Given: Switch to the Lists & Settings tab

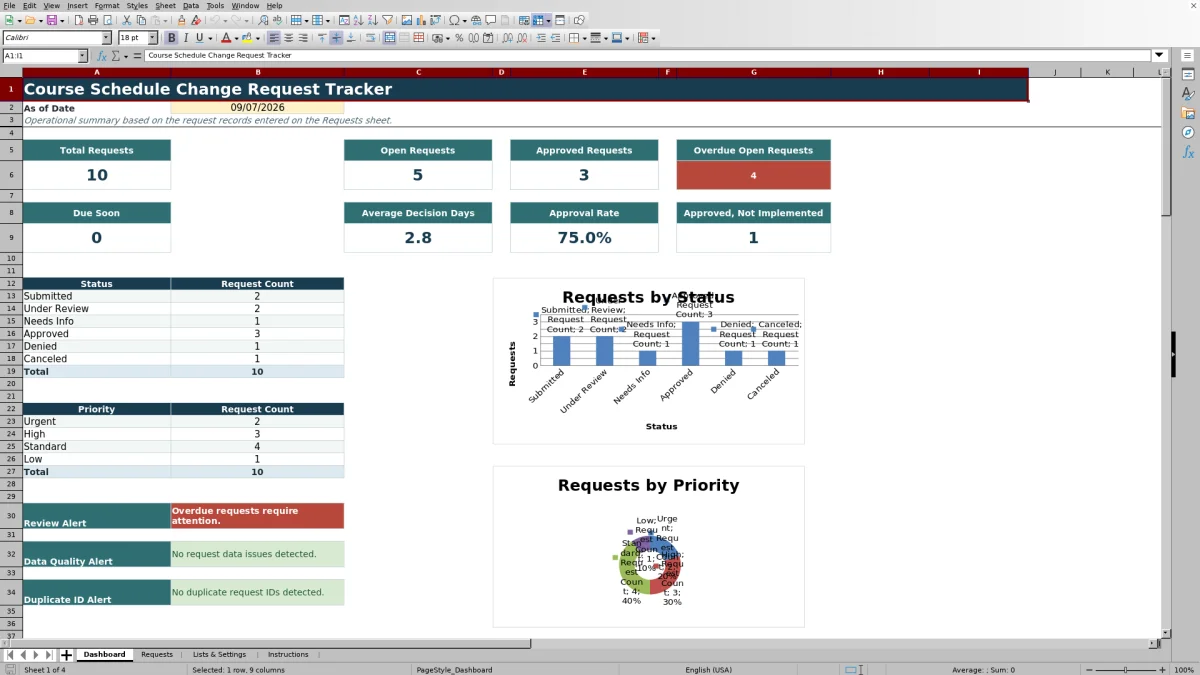Looking at the screenshot, I should pos(219,655).
